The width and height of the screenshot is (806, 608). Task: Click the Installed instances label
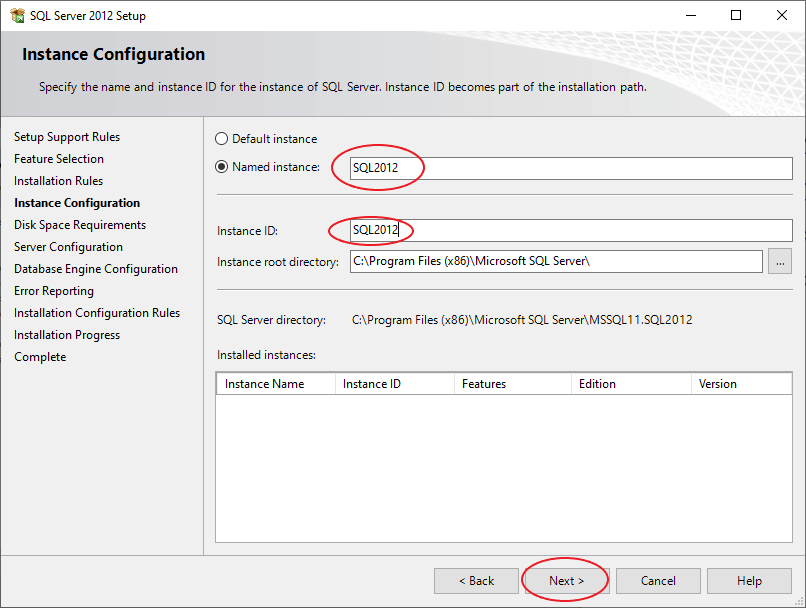pyautogui.click(x=266, y=355)
